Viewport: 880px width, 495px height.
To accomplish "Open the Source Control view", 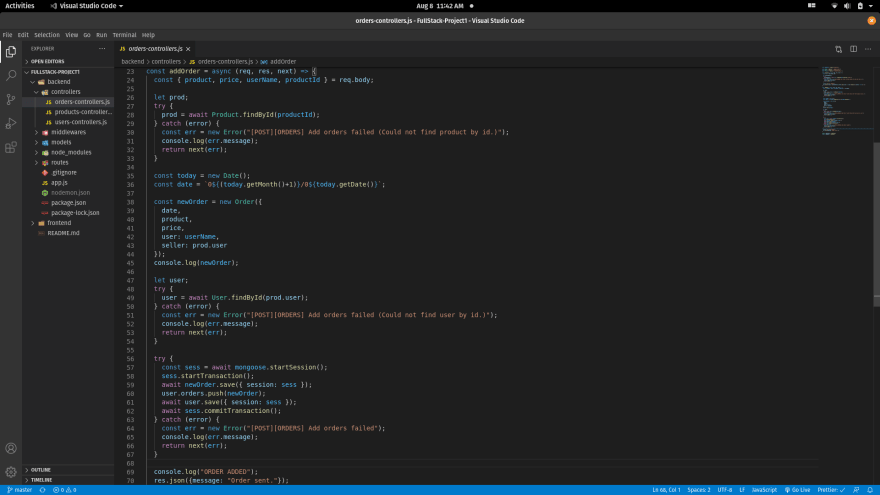I will point(11,99).
